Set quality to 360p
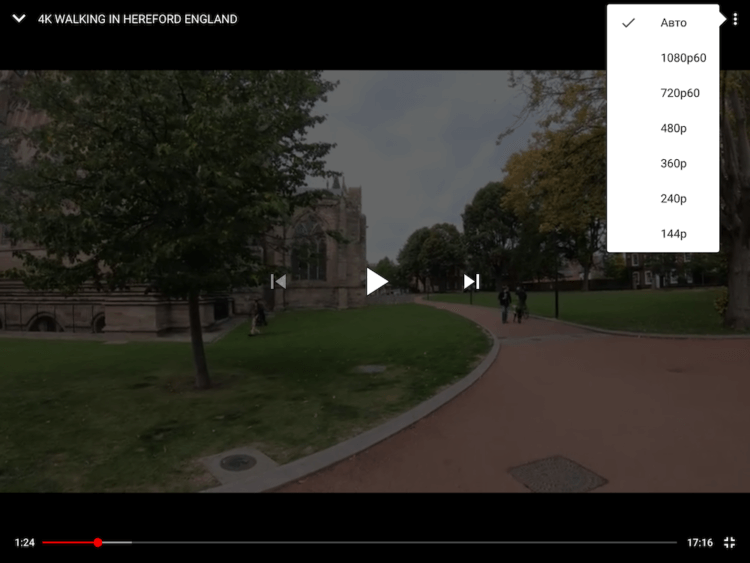Image resolution: width=750 pixels, height=563 pixels. point(663,163)
